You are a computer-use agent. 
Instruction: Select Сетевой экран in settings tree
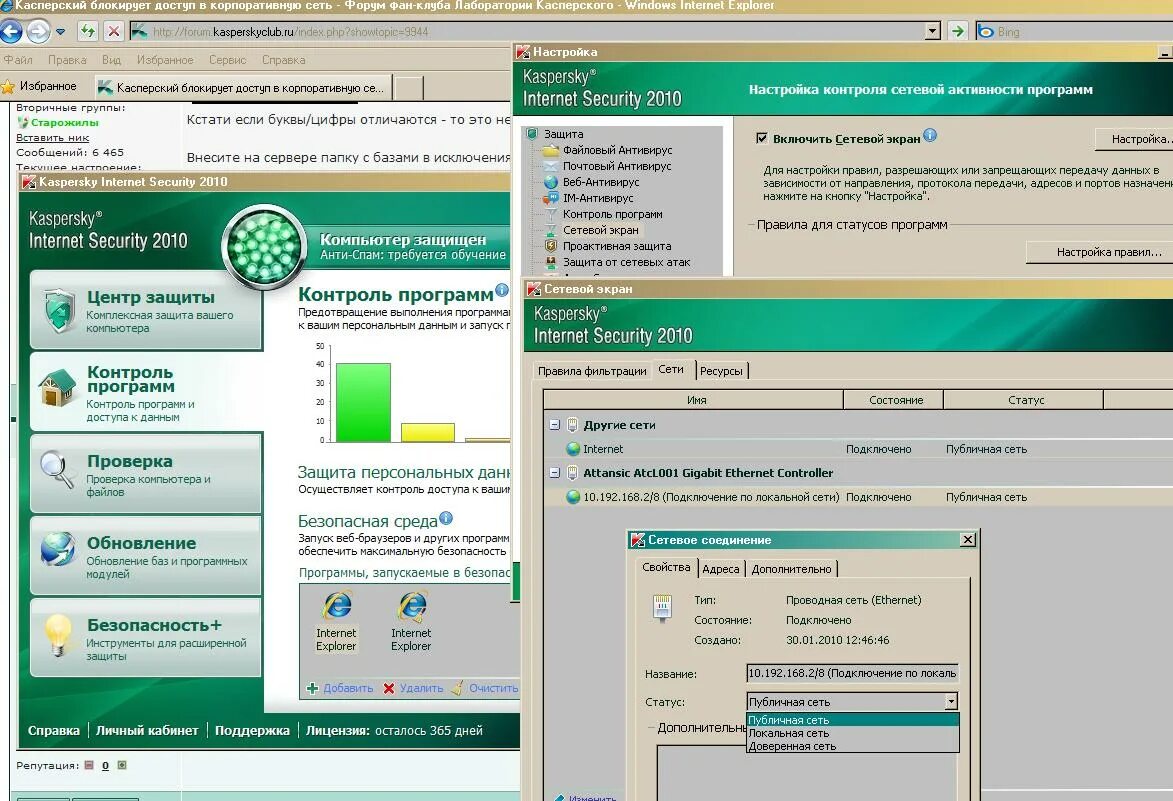[601, 230]
